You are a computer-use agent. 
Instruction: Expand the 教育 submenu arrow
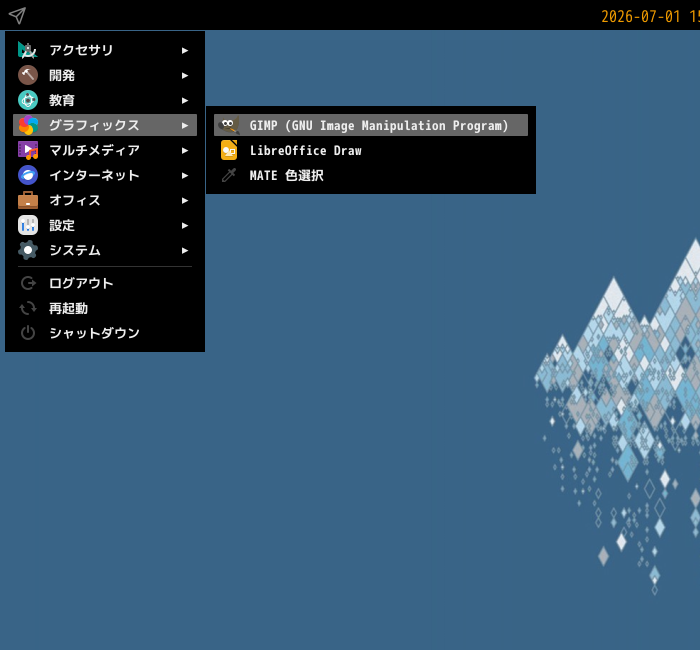(185, 100)
